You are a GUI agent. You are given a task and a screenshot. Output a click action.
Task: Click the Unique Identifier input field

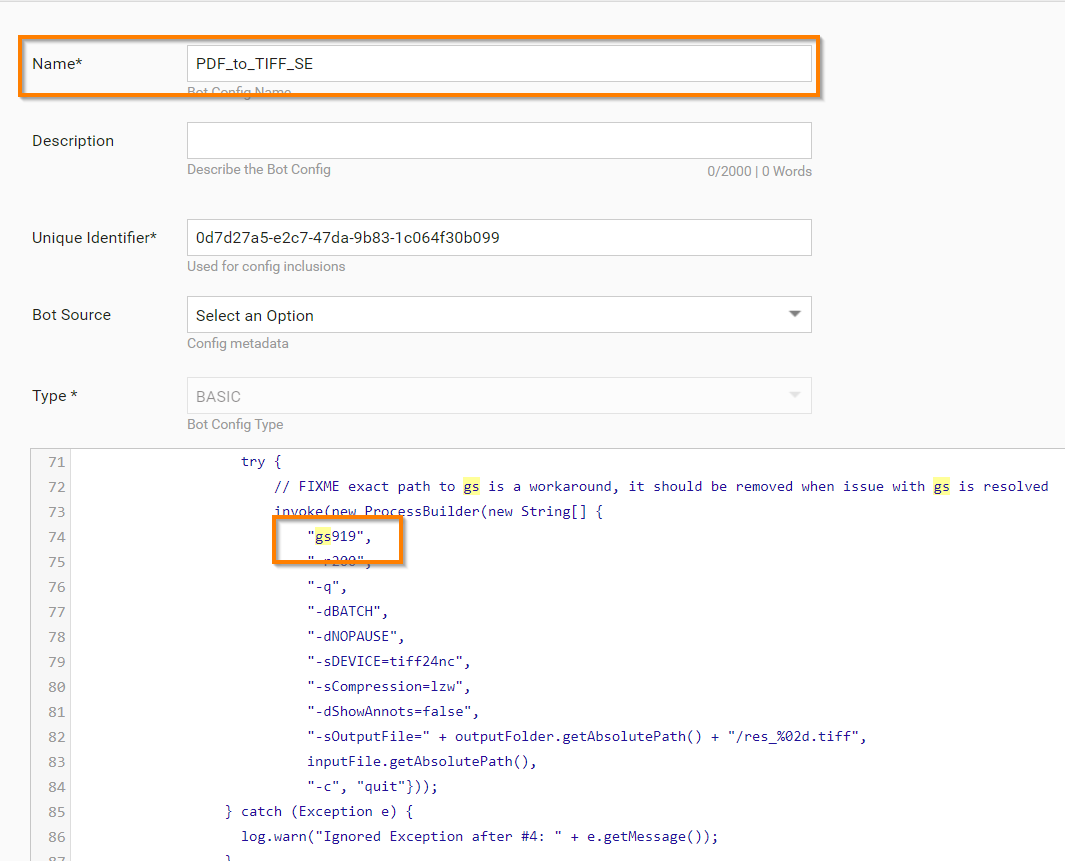pos(499,238)
